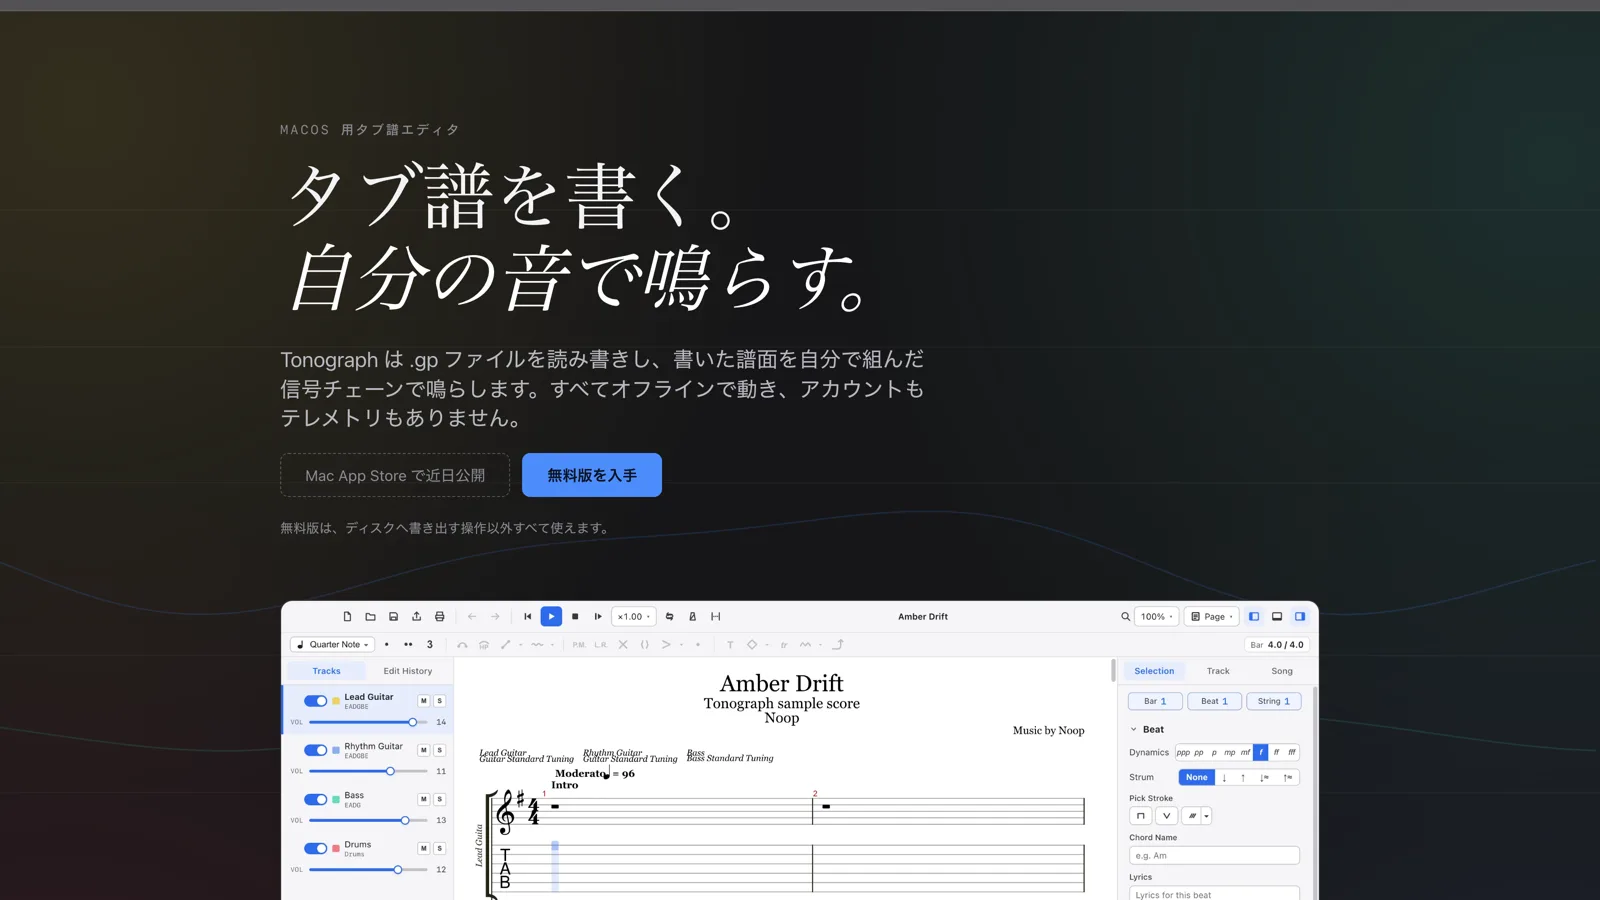Save the score with the floppy icon
The image size is (1600, 900).
[x=393, y=617]
